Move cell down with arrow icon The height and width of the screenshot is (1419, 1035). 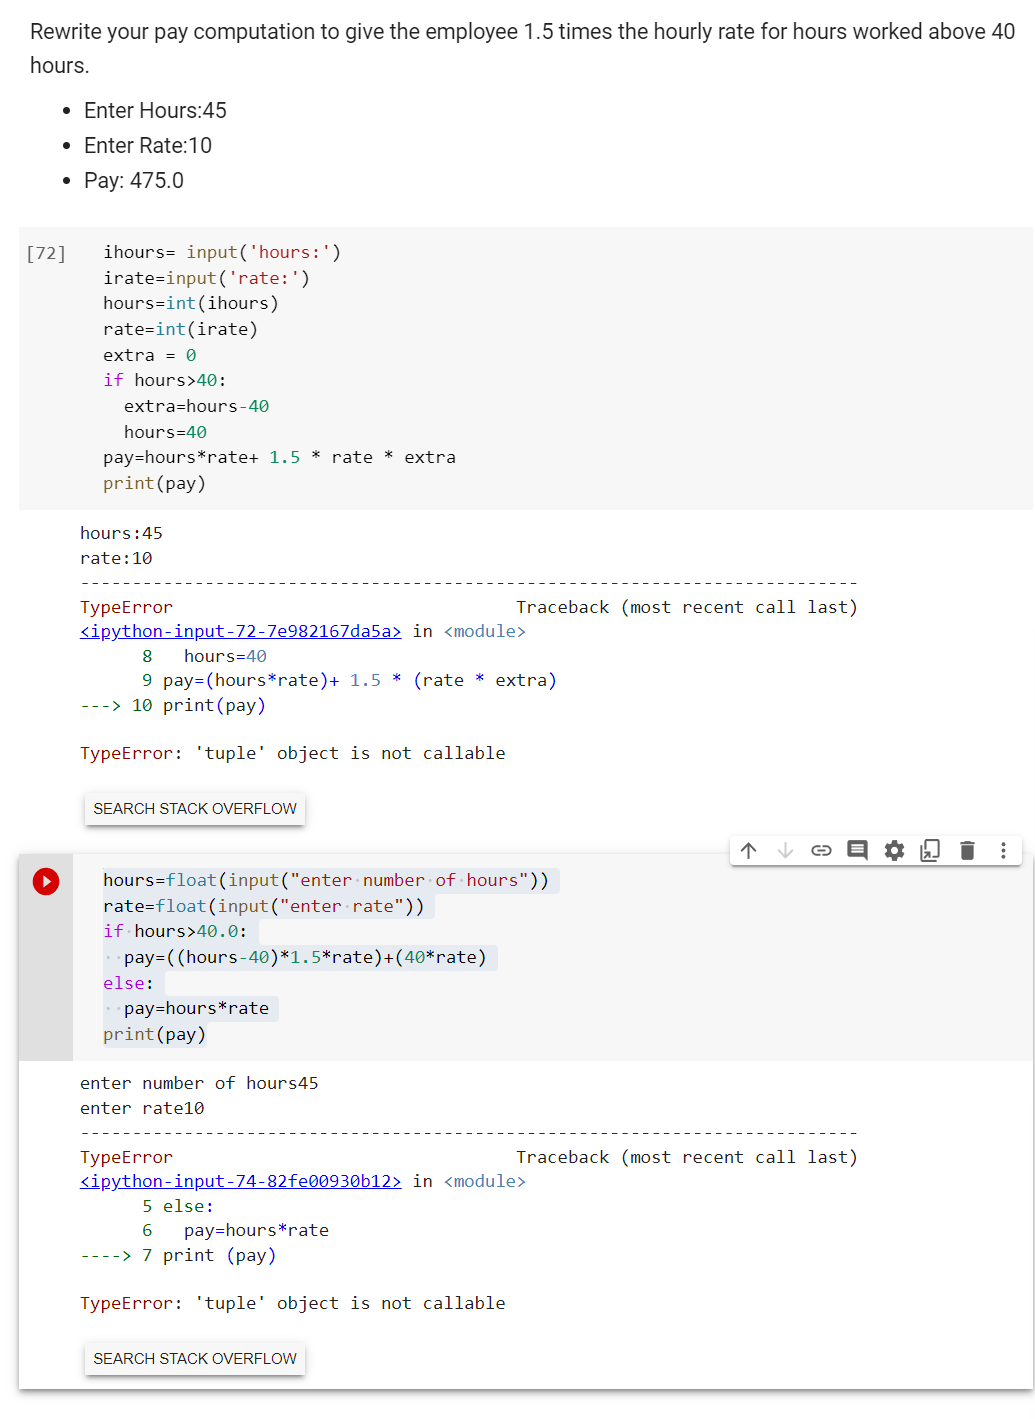click(785, 851)
